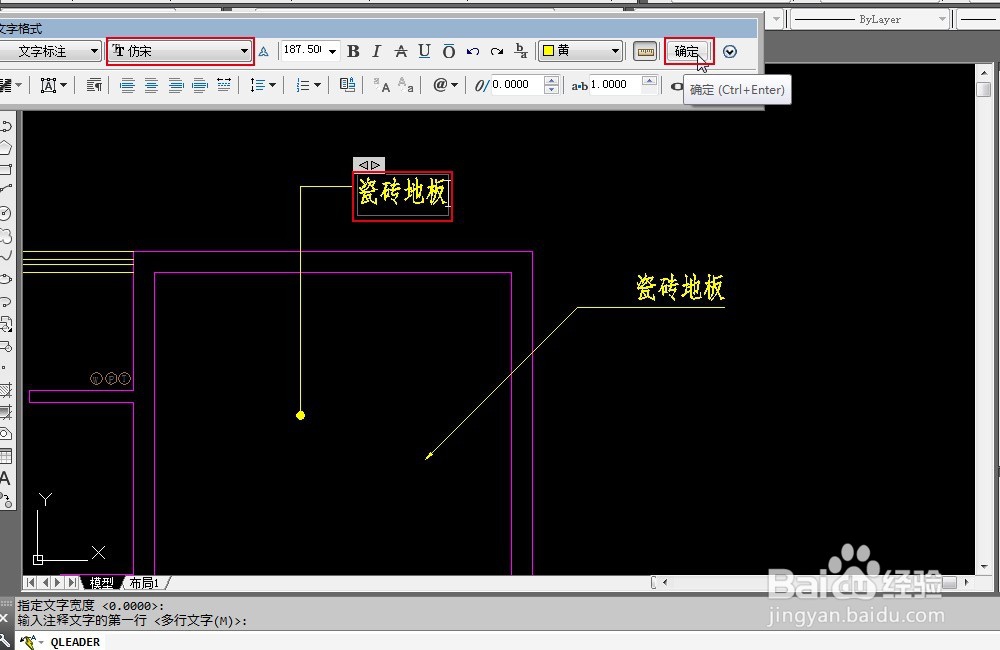Image resolution: width=1000 pixels, height=650 pixels.
Task: Convert text to lowercase
Action: tap(406, 85)
